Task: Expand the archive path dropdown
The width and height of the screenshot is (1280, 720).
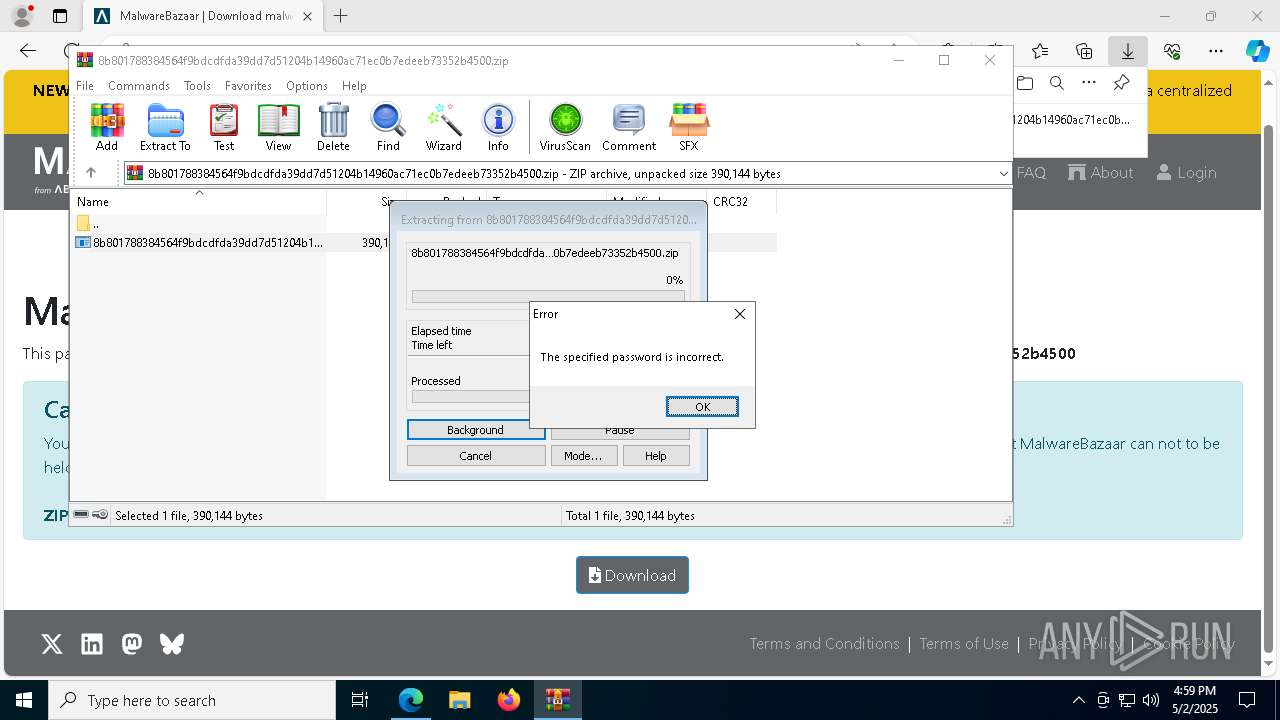Action: point(1003,174)
